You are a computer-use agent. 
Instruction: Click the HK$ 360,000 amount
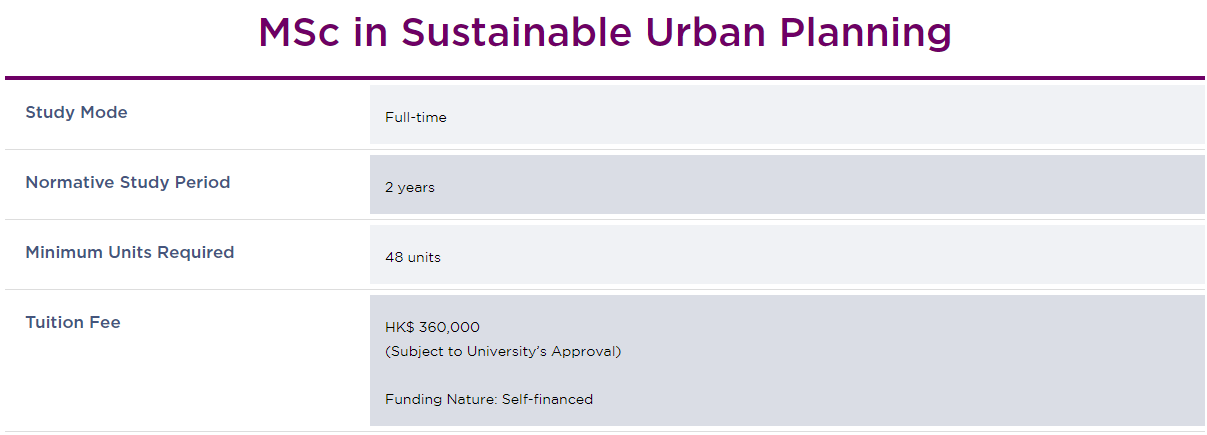432,327
